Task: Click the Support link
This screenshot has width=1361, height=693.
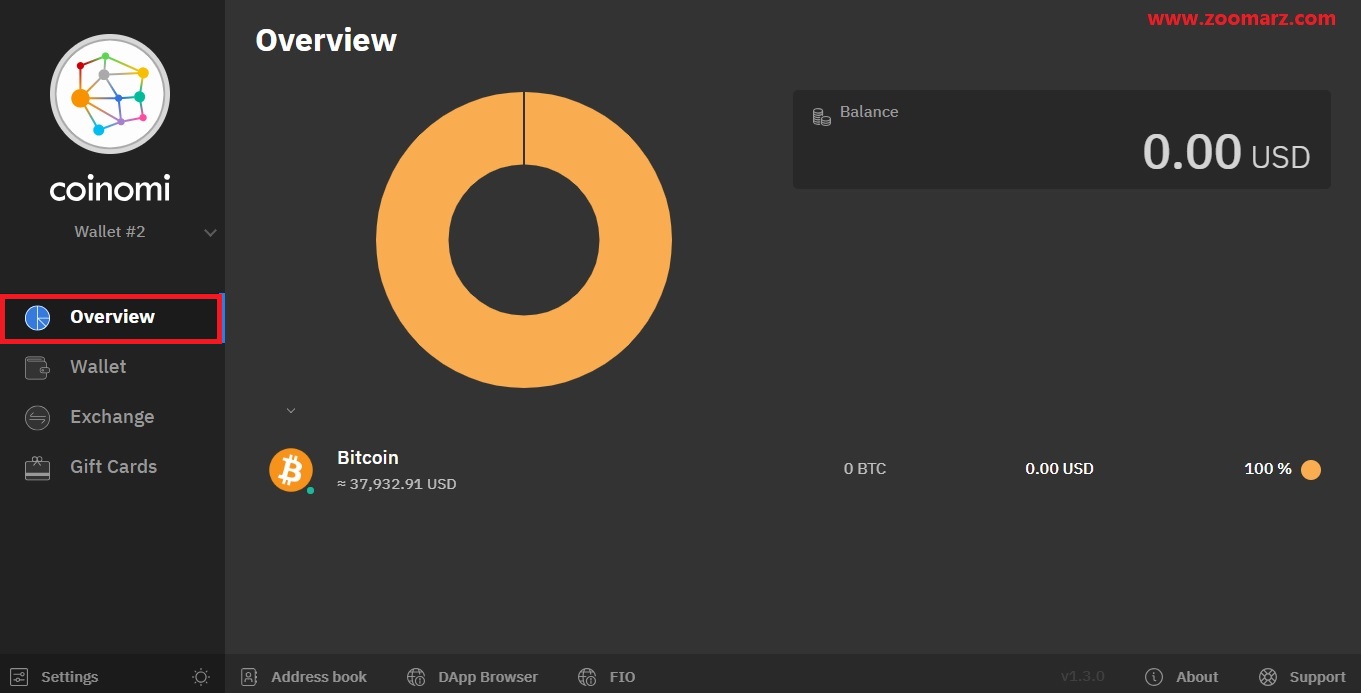Action: (x=1318, y=677)
